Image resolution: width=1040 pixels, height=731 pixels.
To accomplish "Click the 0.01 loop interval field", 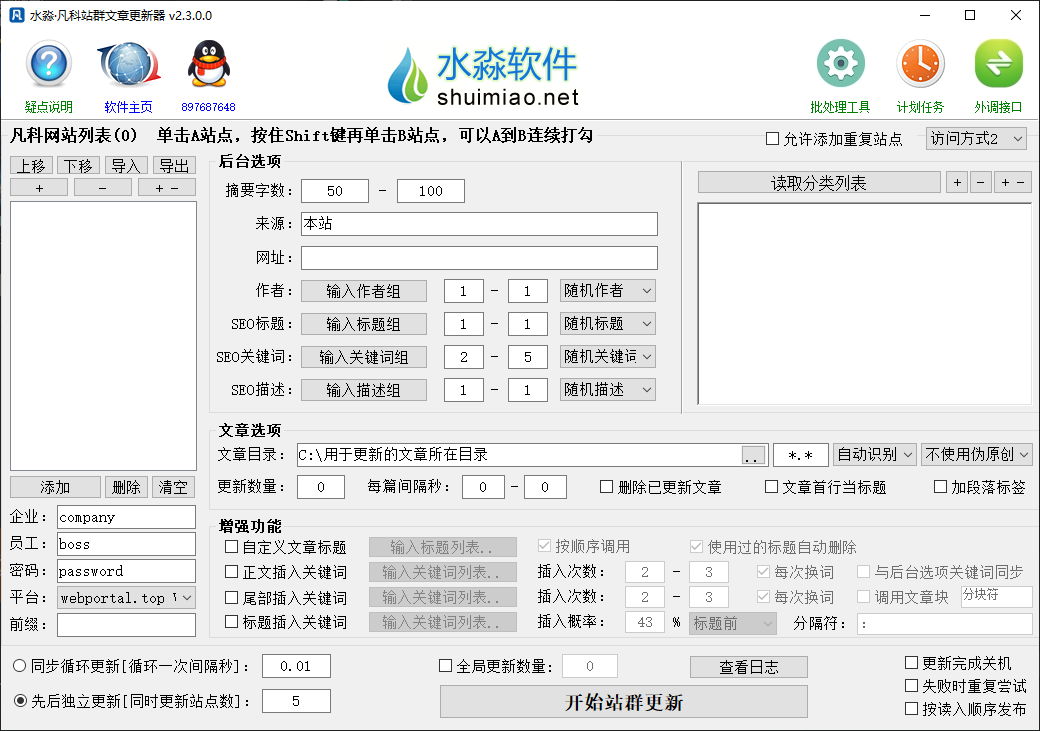I will 296,666.
